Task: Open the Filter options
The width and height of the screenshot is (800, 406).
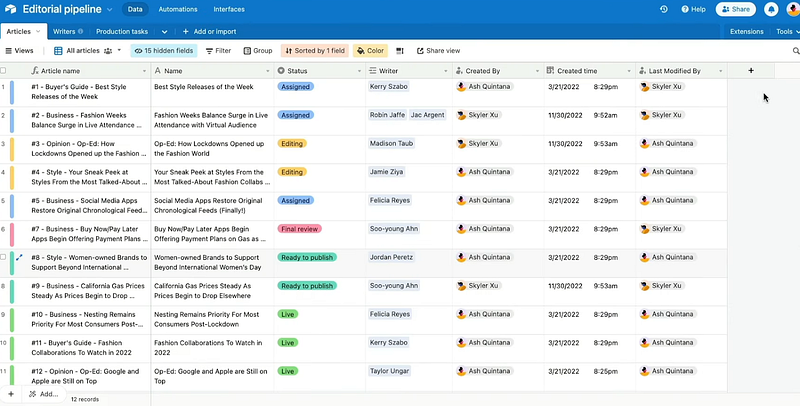Action: (218, 50)
